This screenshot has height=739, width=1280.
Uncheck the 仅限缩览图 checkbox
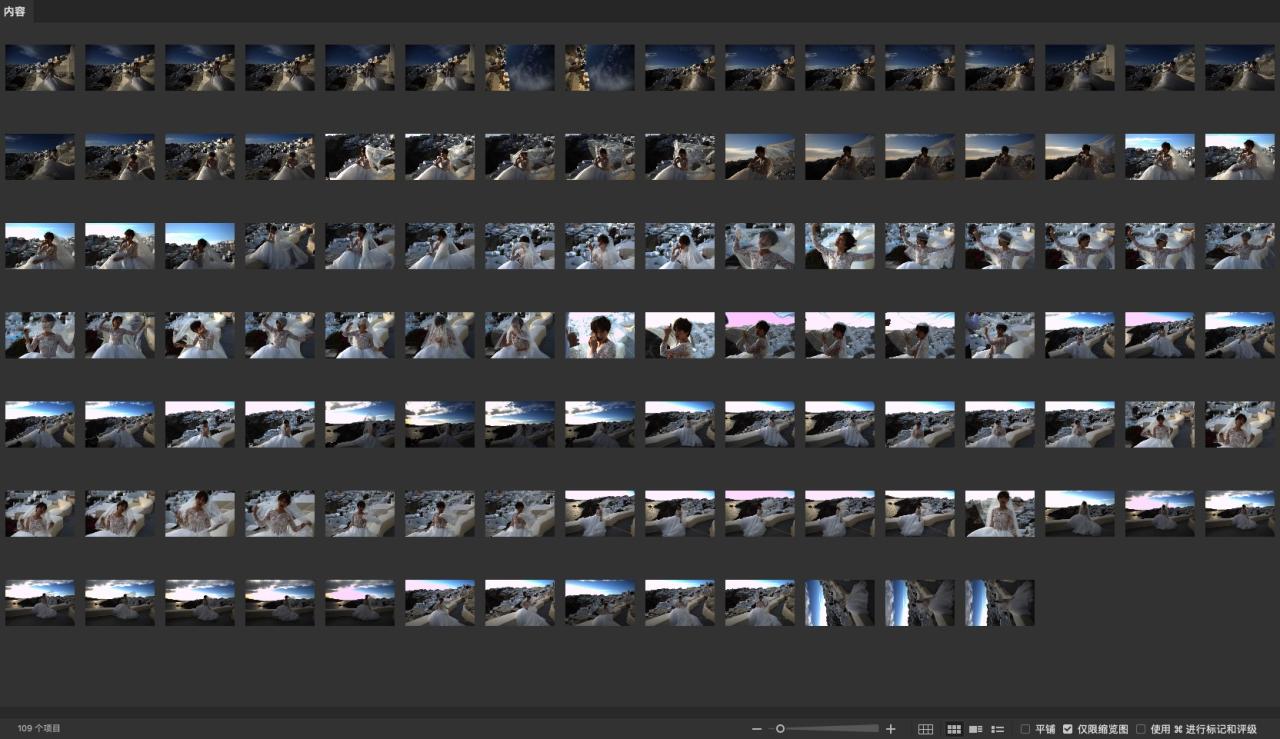pos(1068,729)
